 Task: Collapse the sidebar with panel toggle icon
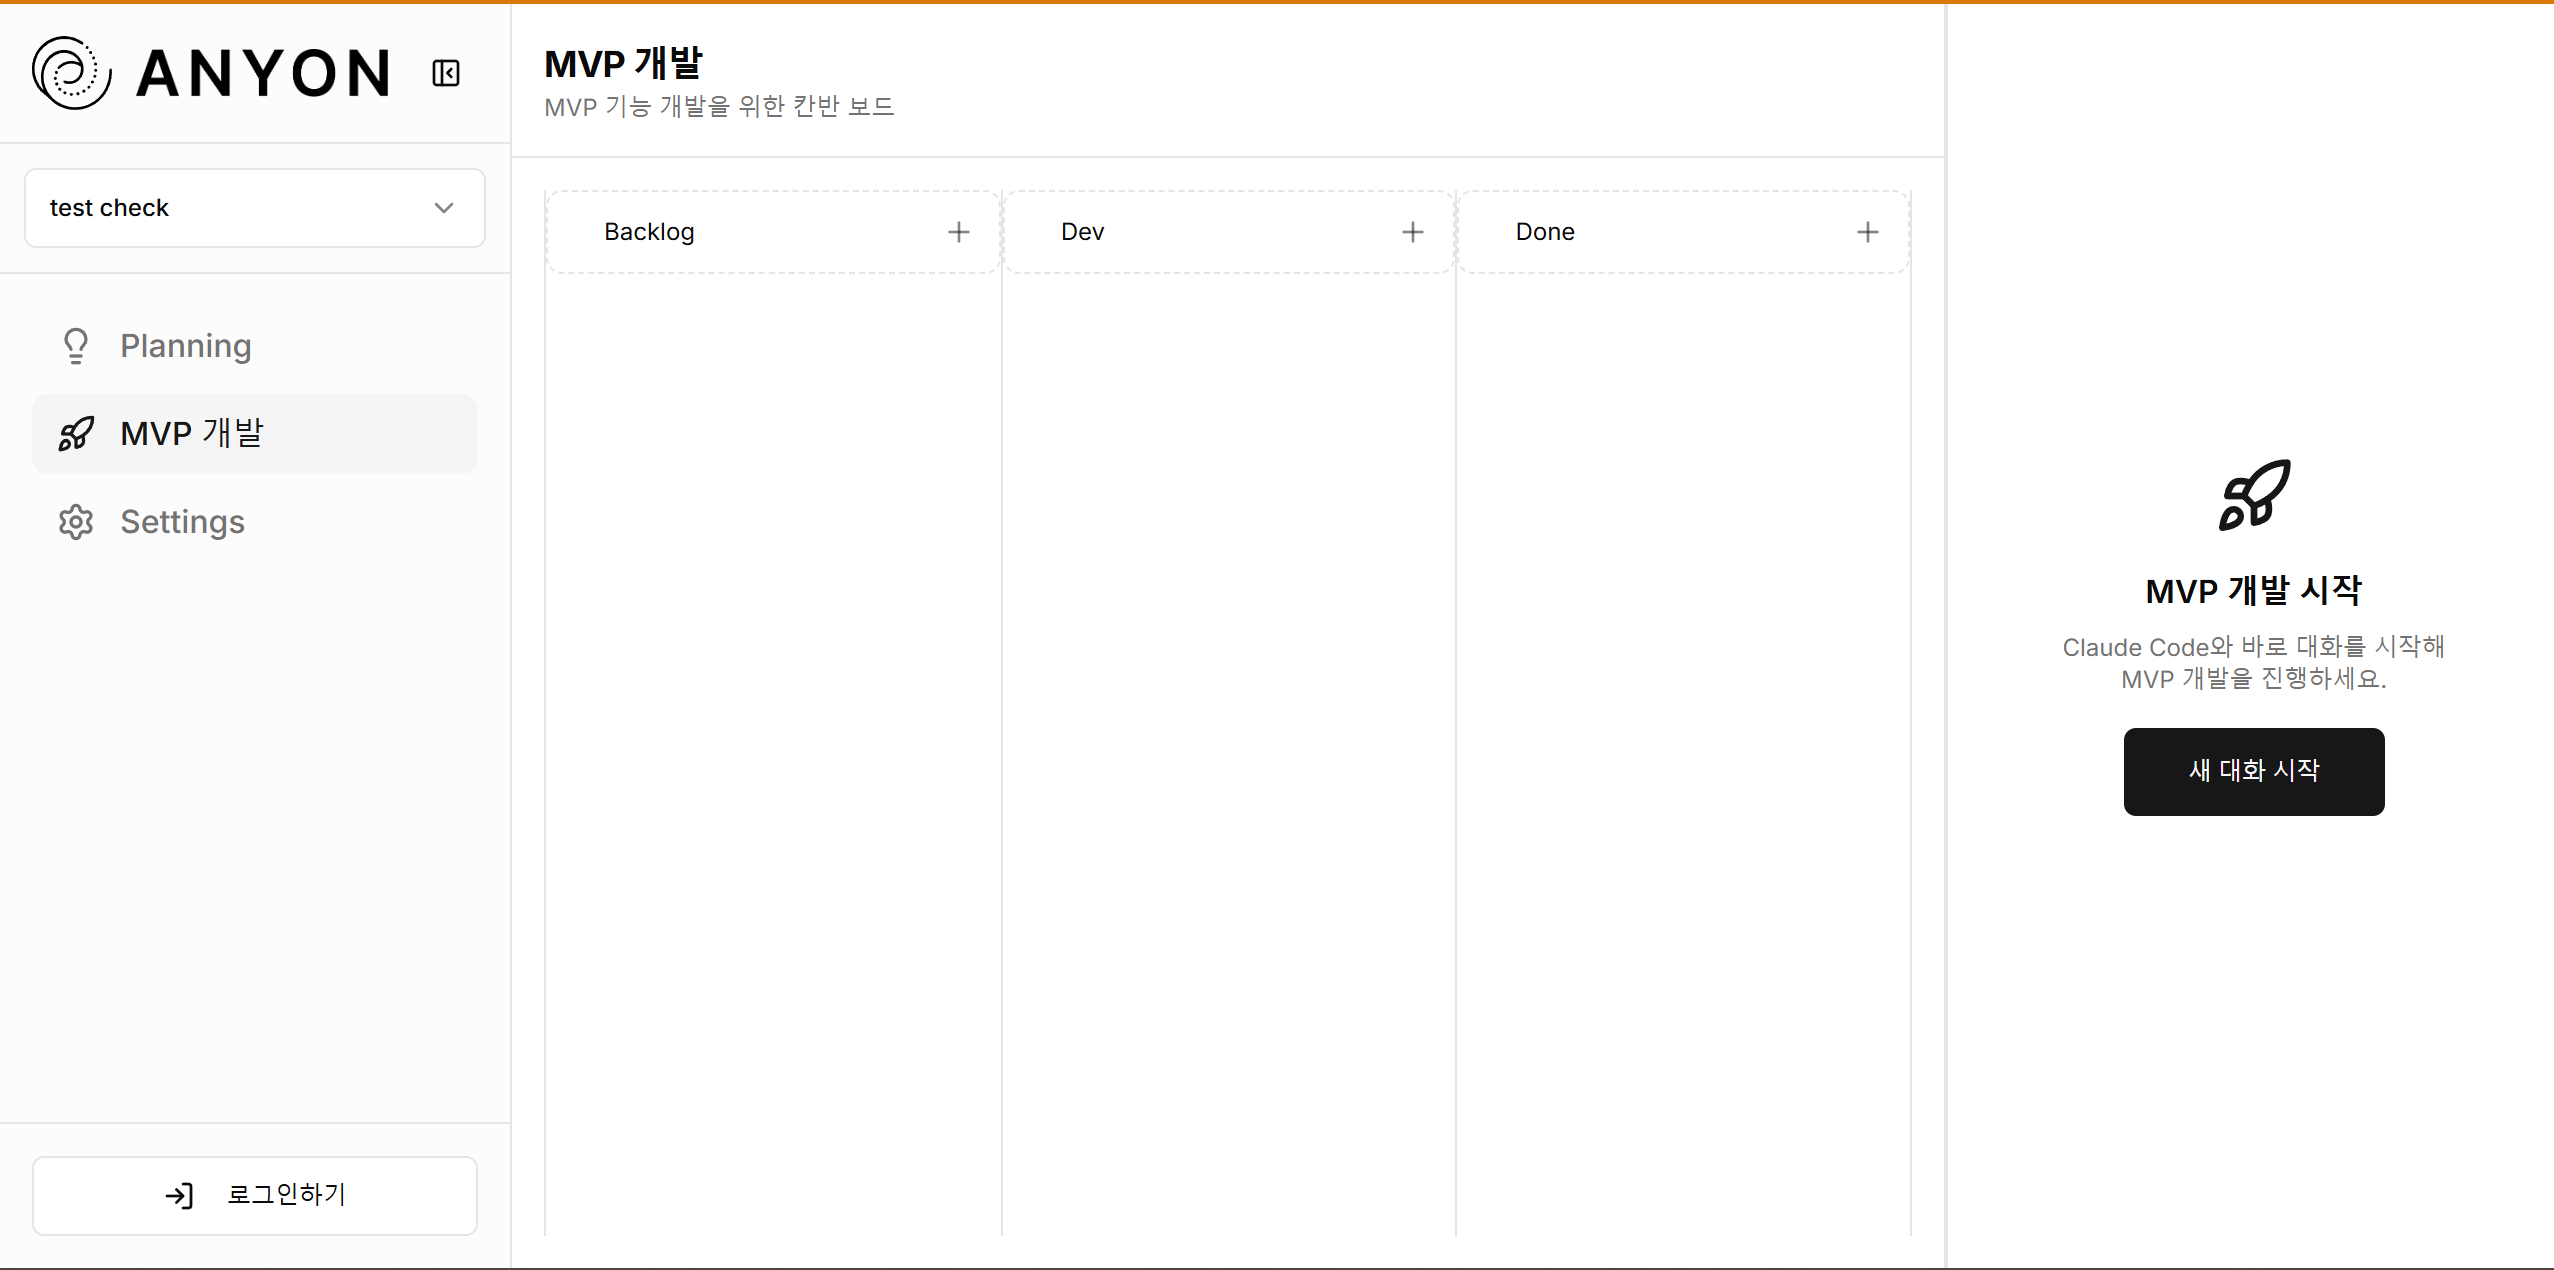pos(446,73)
